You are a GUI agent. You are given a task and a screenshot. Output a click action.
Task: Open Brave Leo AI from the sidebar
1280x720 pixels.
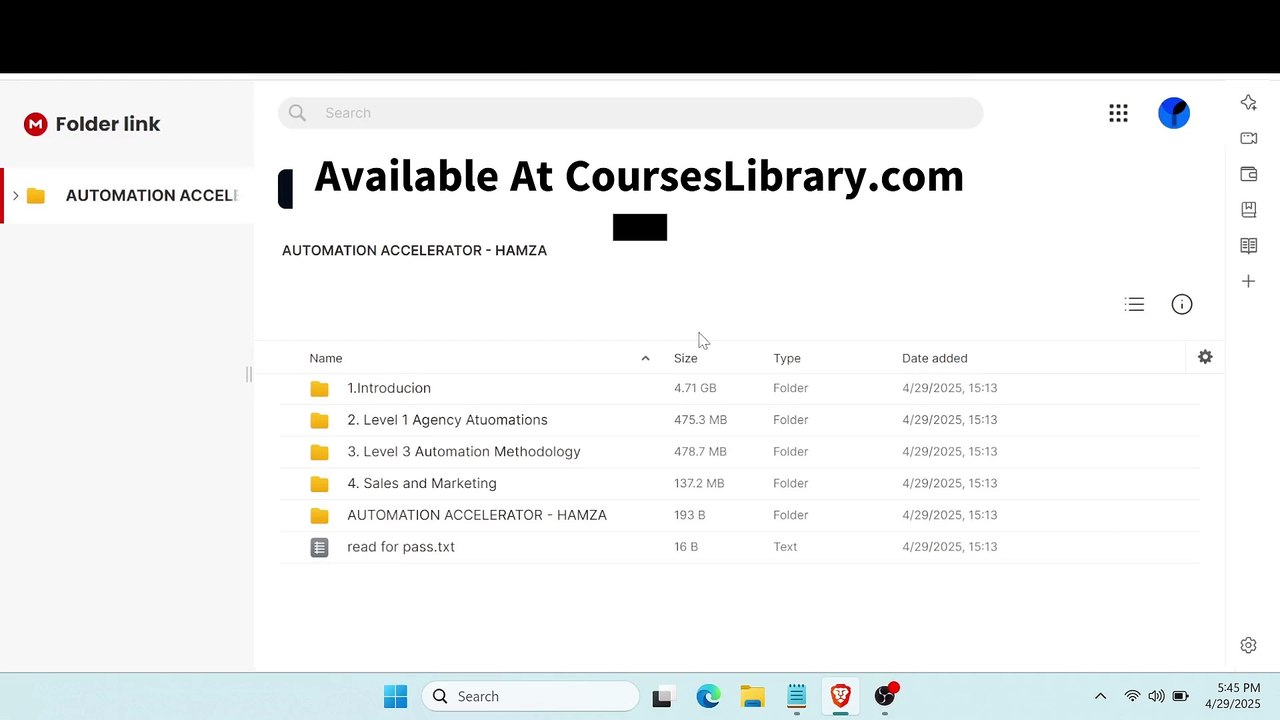[x=1248, y=102]
